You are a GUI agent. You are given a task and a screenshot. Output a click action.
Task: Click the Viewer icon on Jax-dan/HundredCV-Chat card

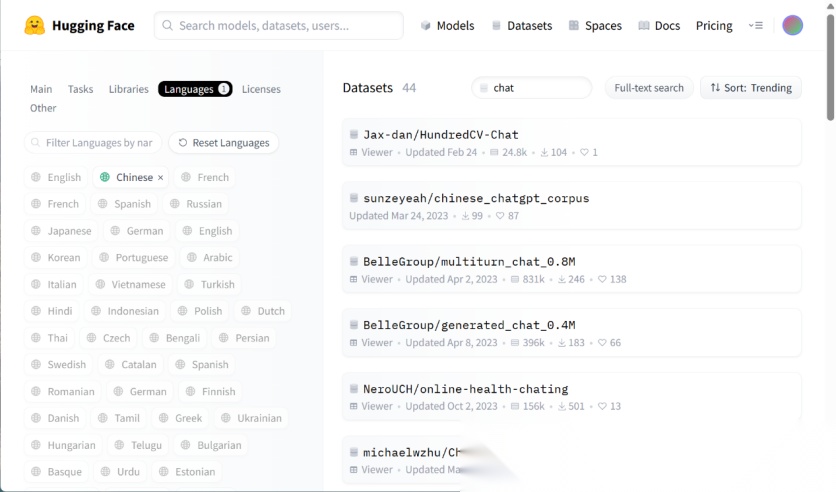coord(353,152)
